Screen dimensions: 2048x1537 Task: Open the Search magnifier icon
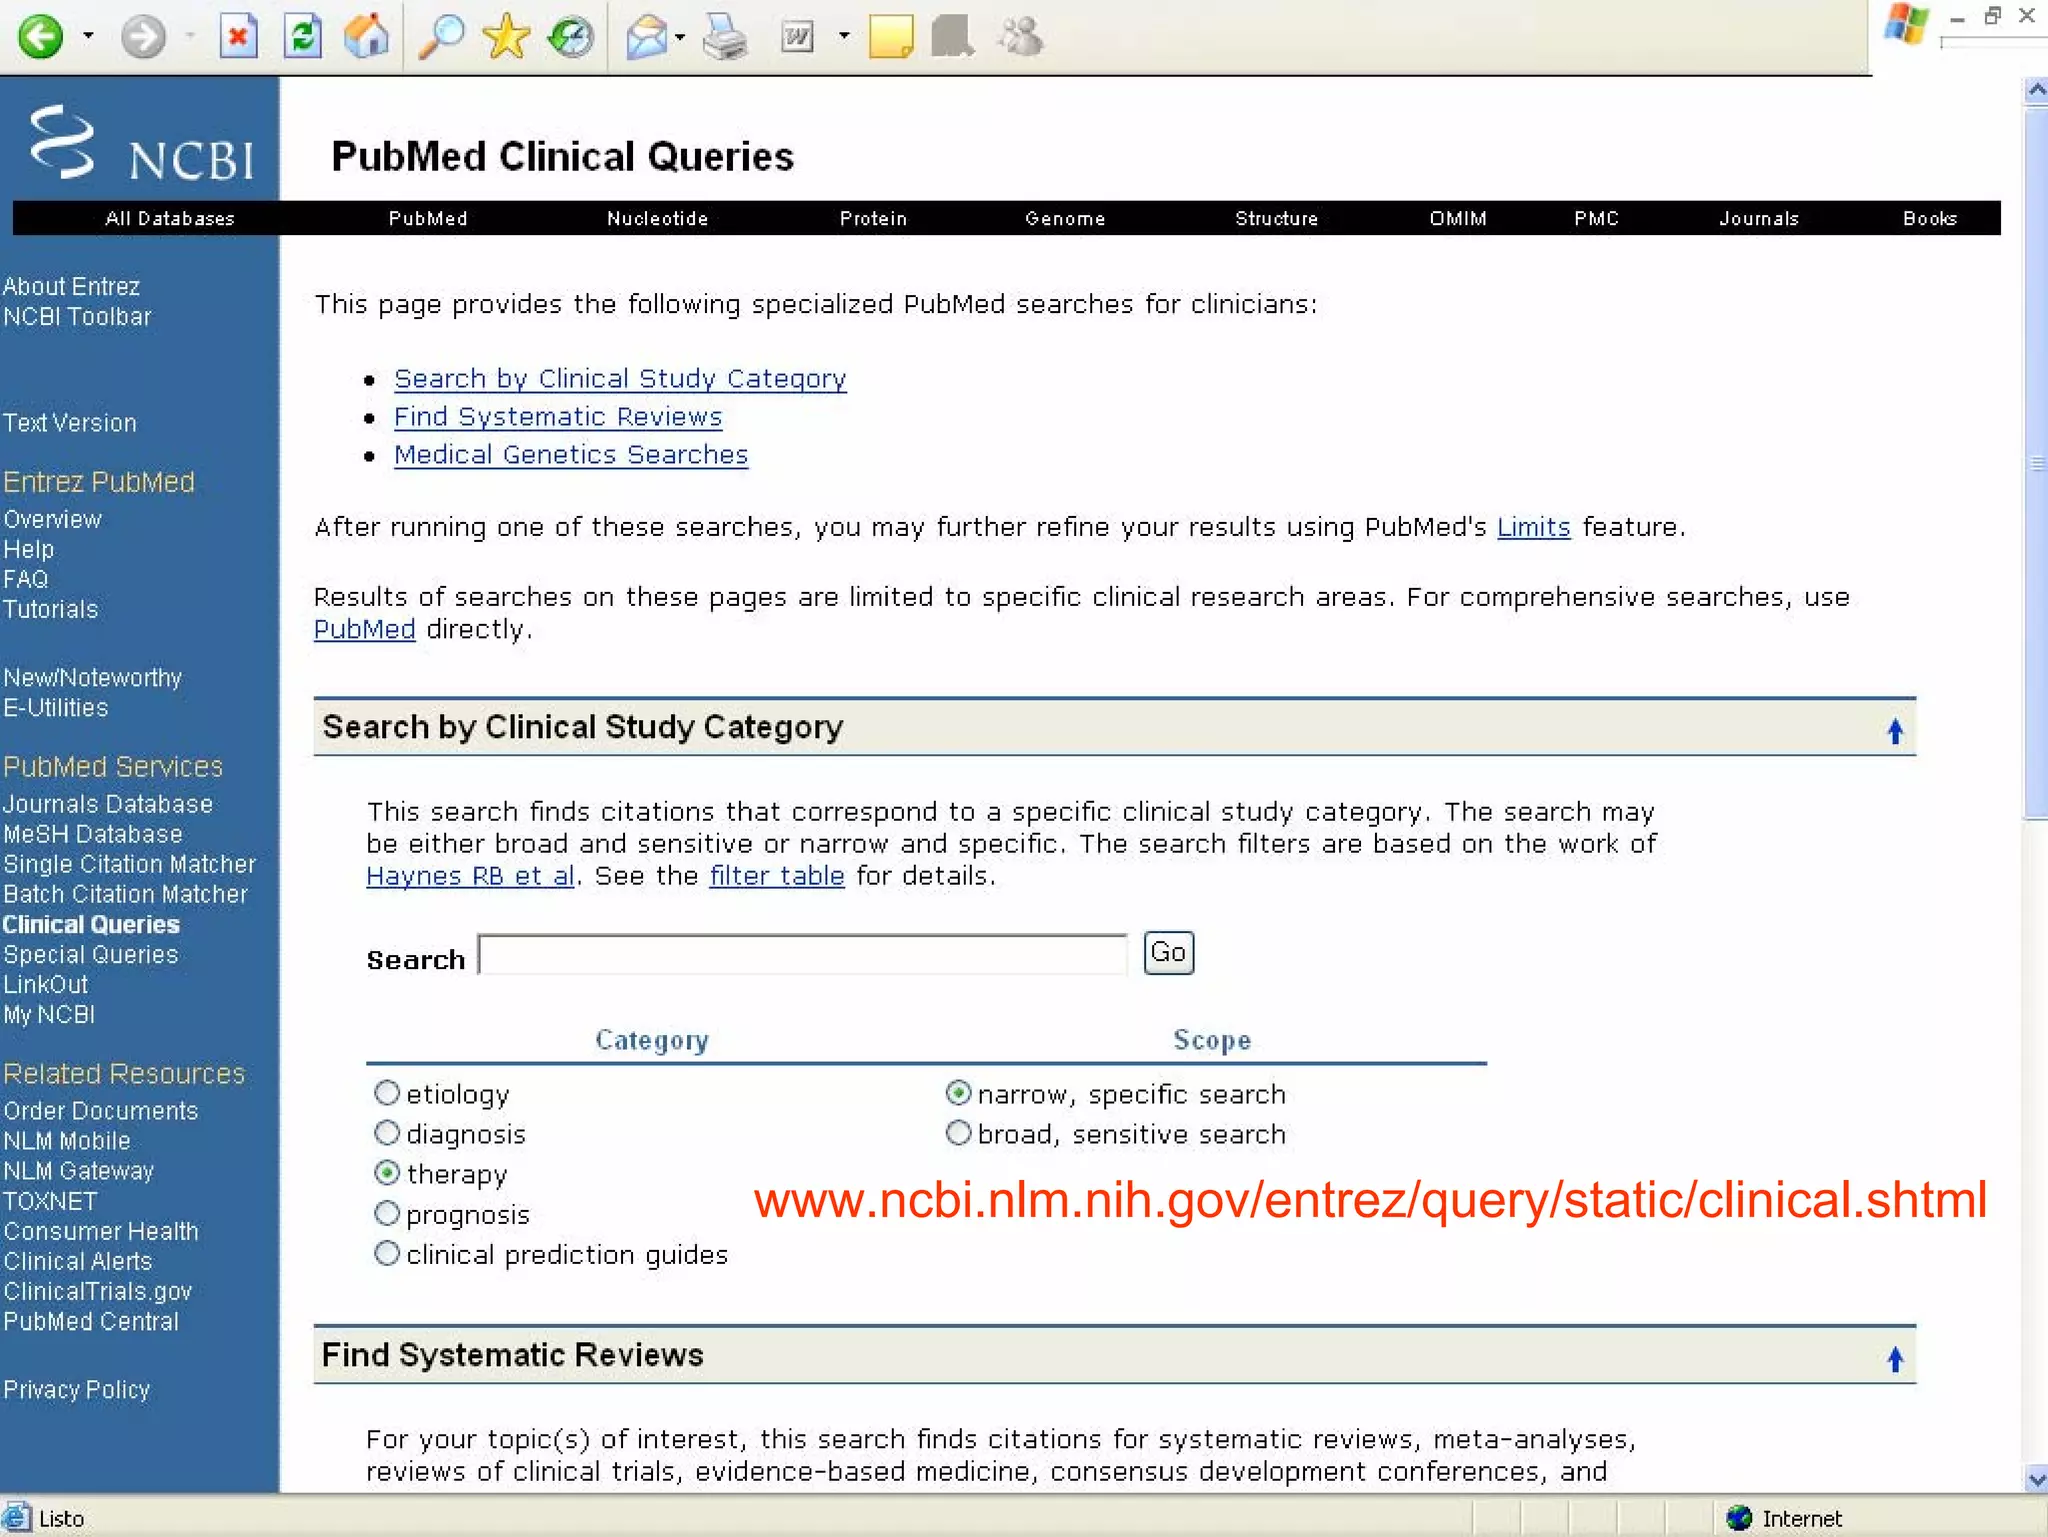(441, 37)
